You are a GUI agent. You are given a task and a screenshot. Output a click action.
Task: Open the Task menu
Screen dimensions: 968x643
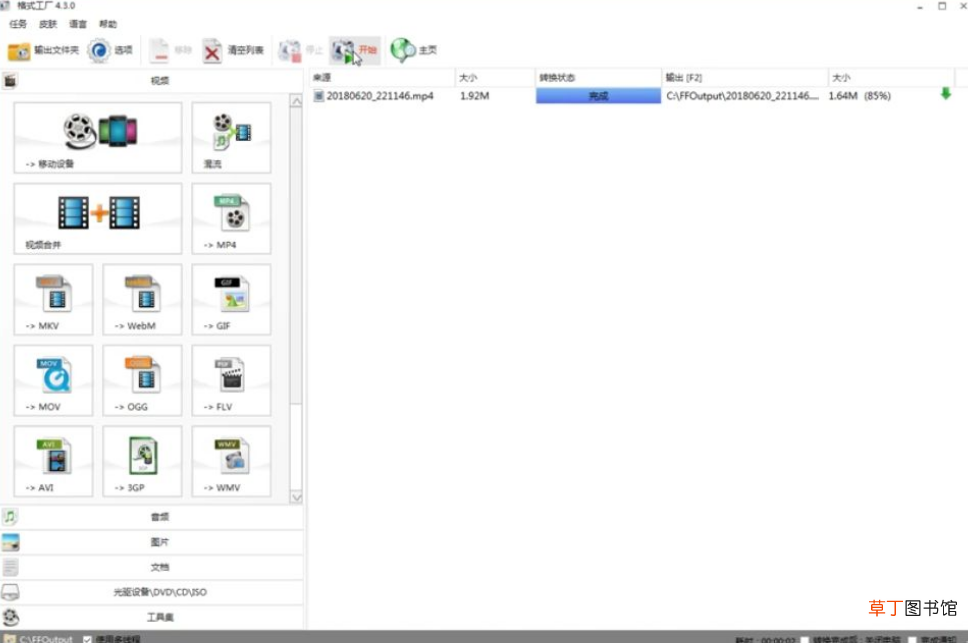[18, 24]
